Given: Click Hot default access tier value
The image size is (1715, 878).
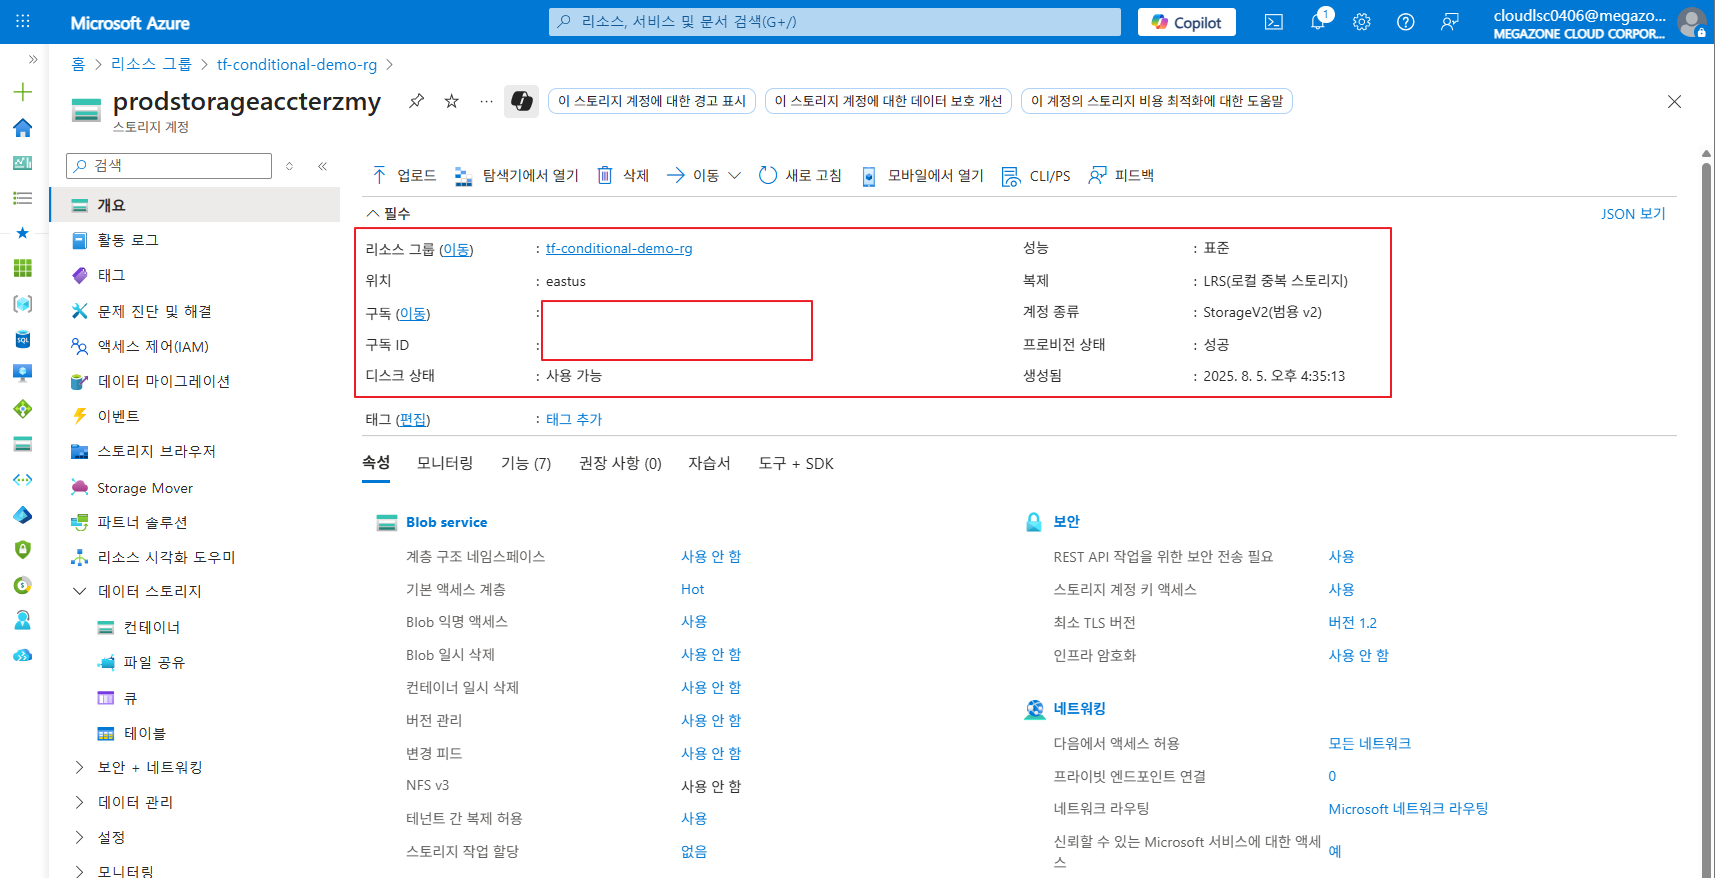Looking at the screenshot, I should click(692, 589).
